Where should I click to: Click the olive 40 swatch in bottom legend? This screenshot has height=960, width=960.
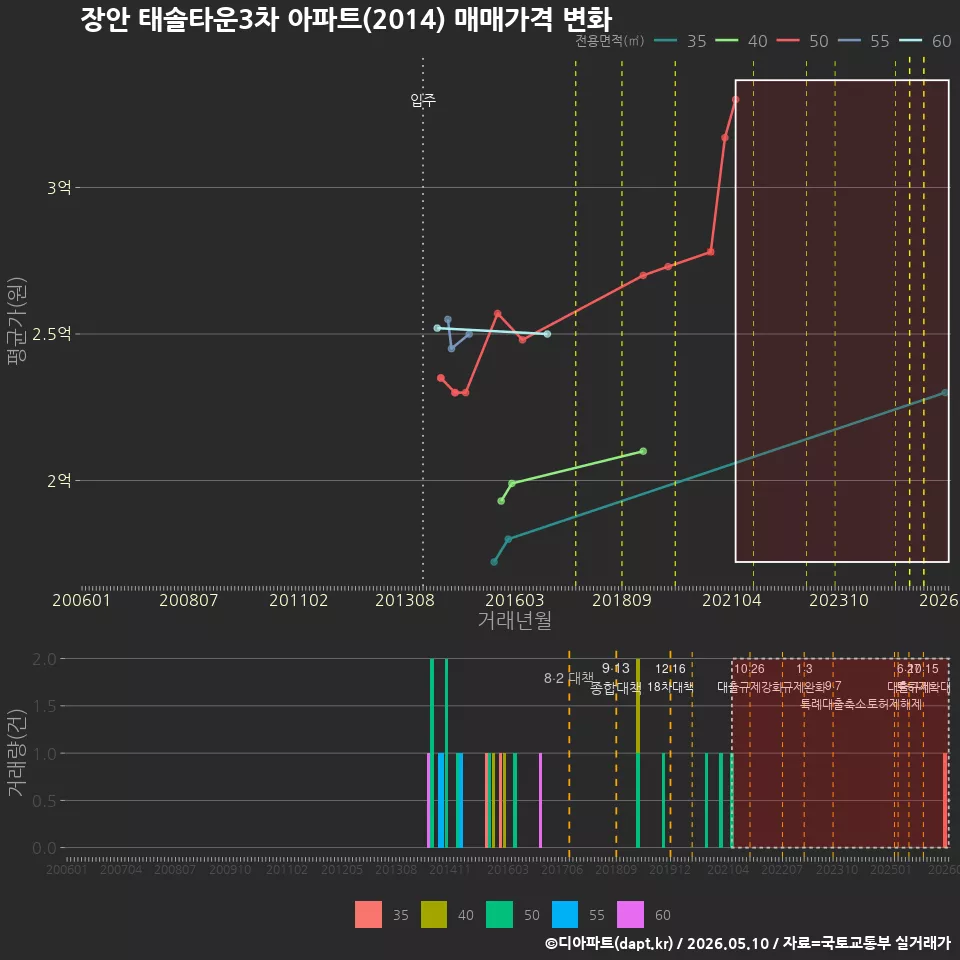[433, 915]
